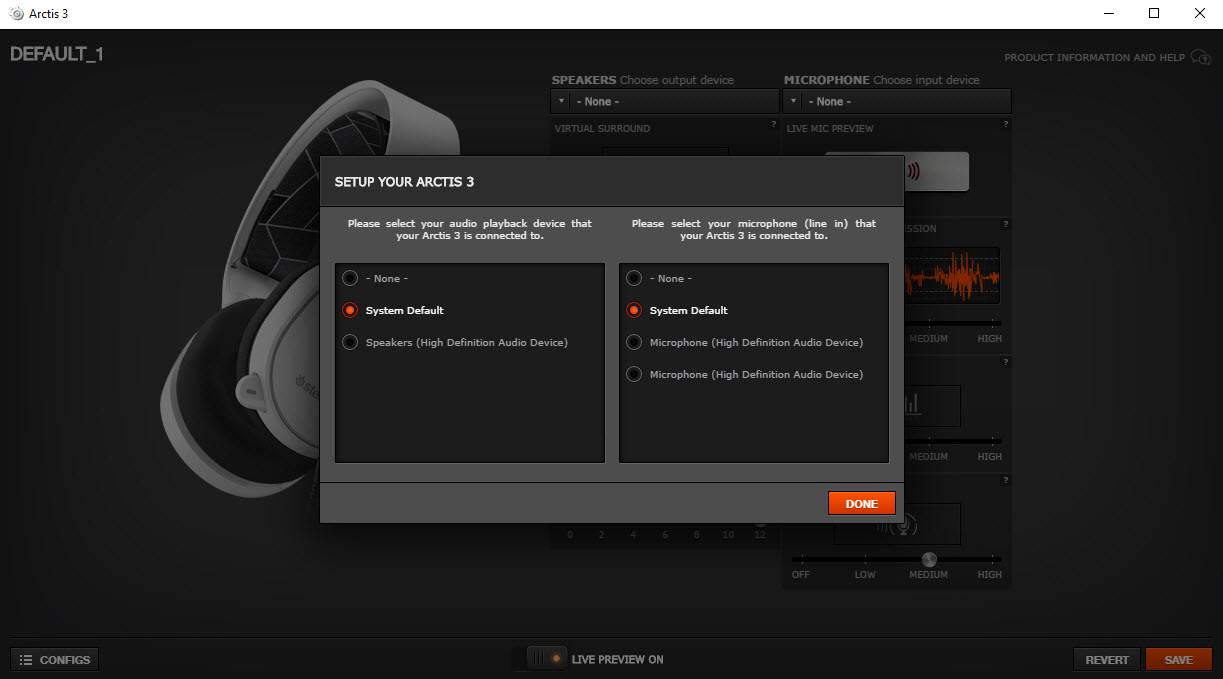Select System Default playback device radio
This screenshot has height=679, width=1223.
350,310
